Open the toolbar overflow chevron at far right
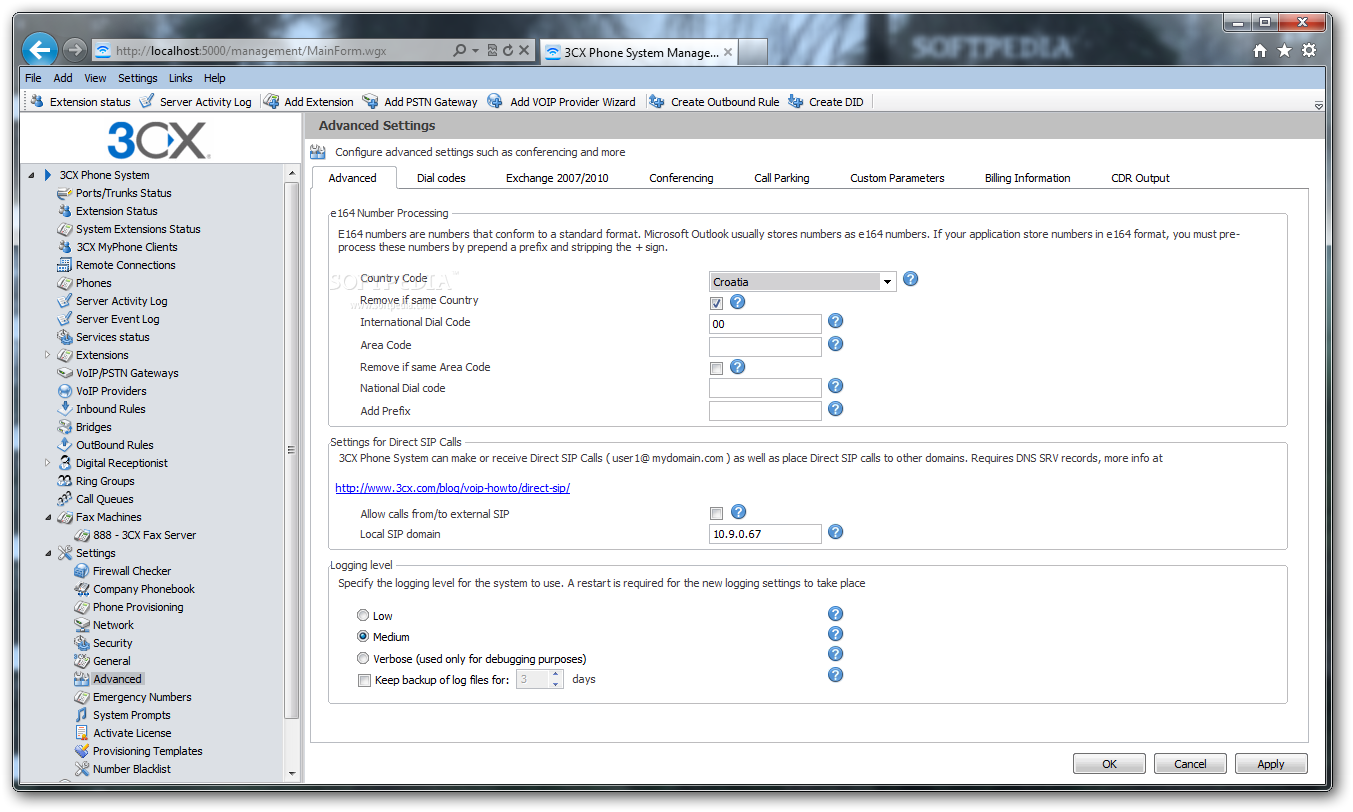The height and width of the screenshot is (812, 1353). tap(1318, 105)
